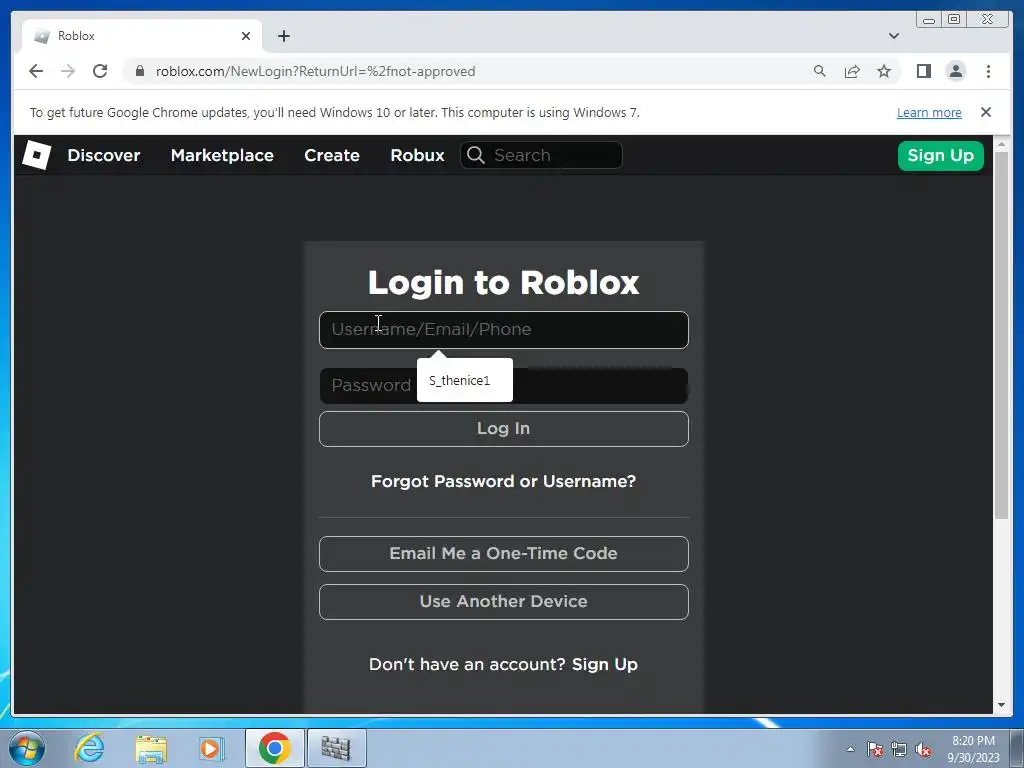Open a new tab with the plus button
Viewport: 1024px width, 768px height.
pyautogui.click(x=283, y=36)
